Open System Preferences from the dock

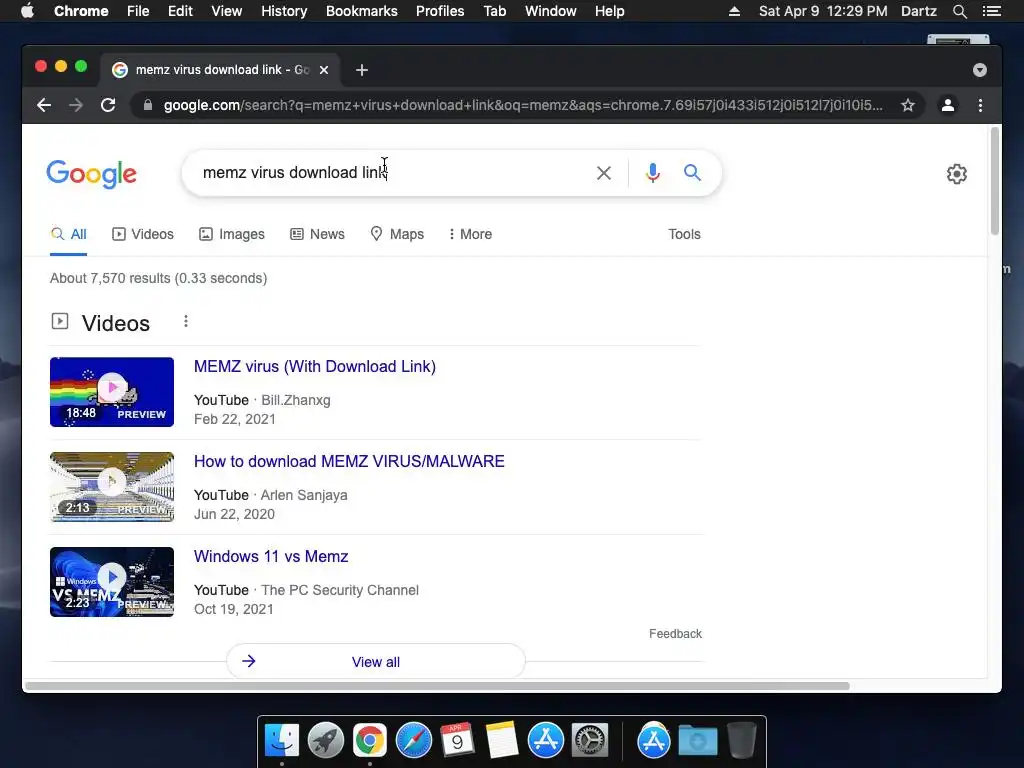pyautogui.click(x=590, y=740)
